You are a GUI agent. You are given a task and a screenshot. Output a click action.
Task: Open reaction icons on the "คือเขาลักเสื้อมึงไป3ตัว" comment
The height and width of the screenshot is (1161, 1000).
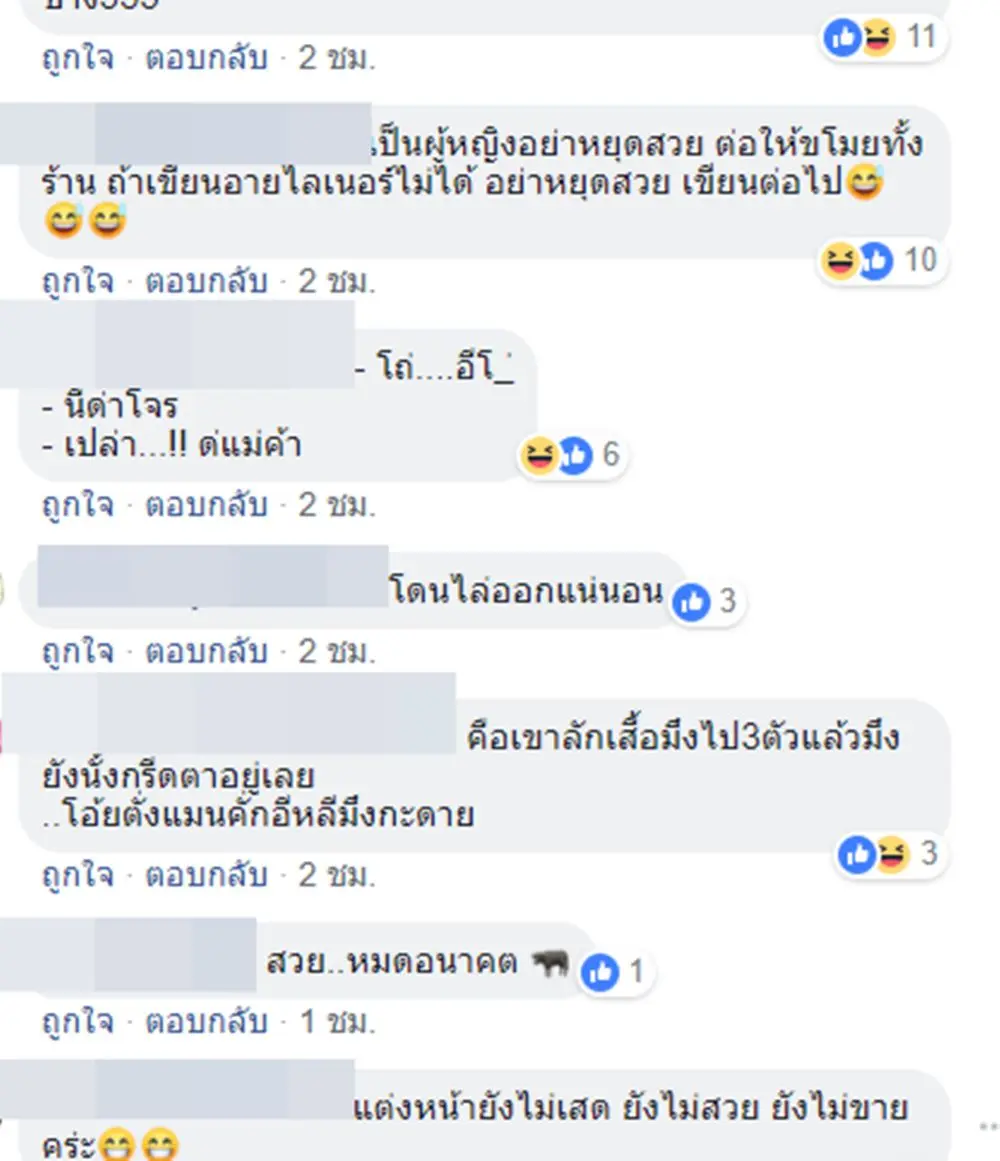(873, 854)
